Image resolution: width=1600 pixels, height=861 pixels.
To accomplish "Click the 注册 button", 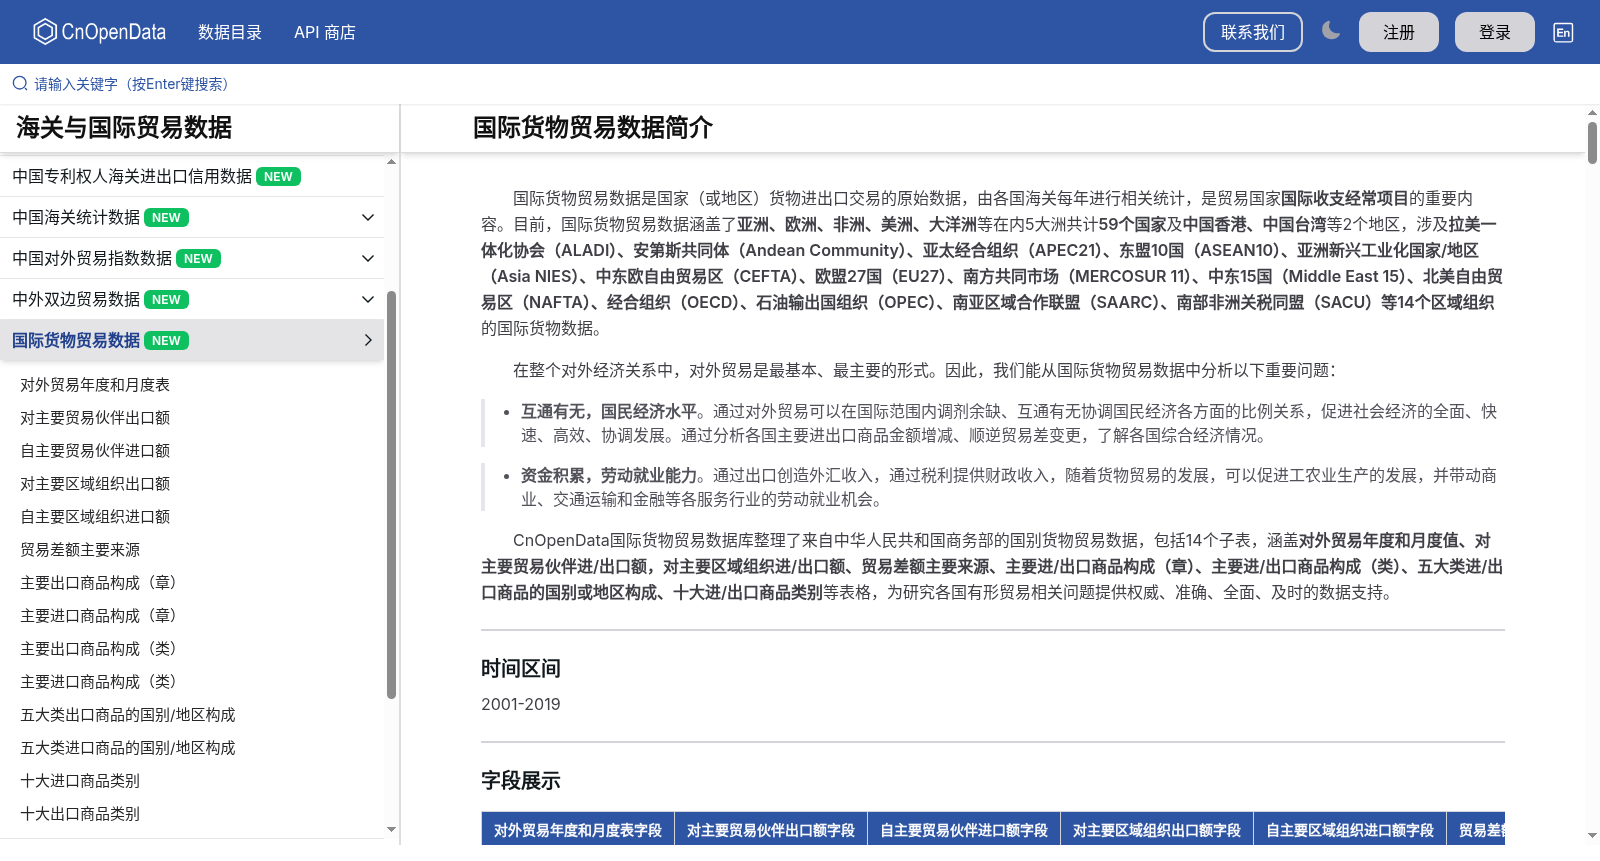I will 1399,32.
